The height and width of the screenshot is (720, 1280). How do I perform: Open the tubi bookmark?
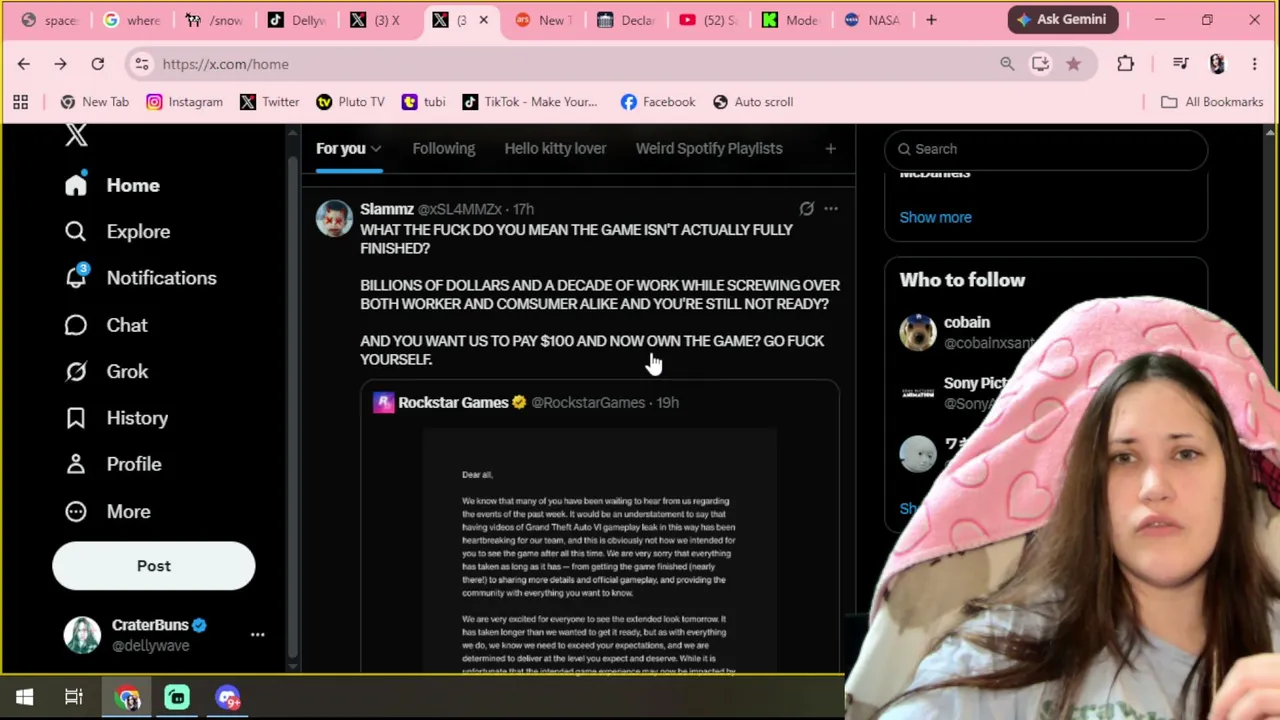pos(423,102)
